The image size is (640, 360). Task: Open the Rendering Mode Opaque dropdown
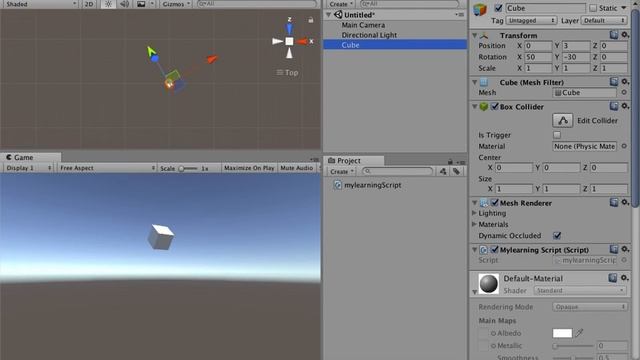[x=590, y=307]
